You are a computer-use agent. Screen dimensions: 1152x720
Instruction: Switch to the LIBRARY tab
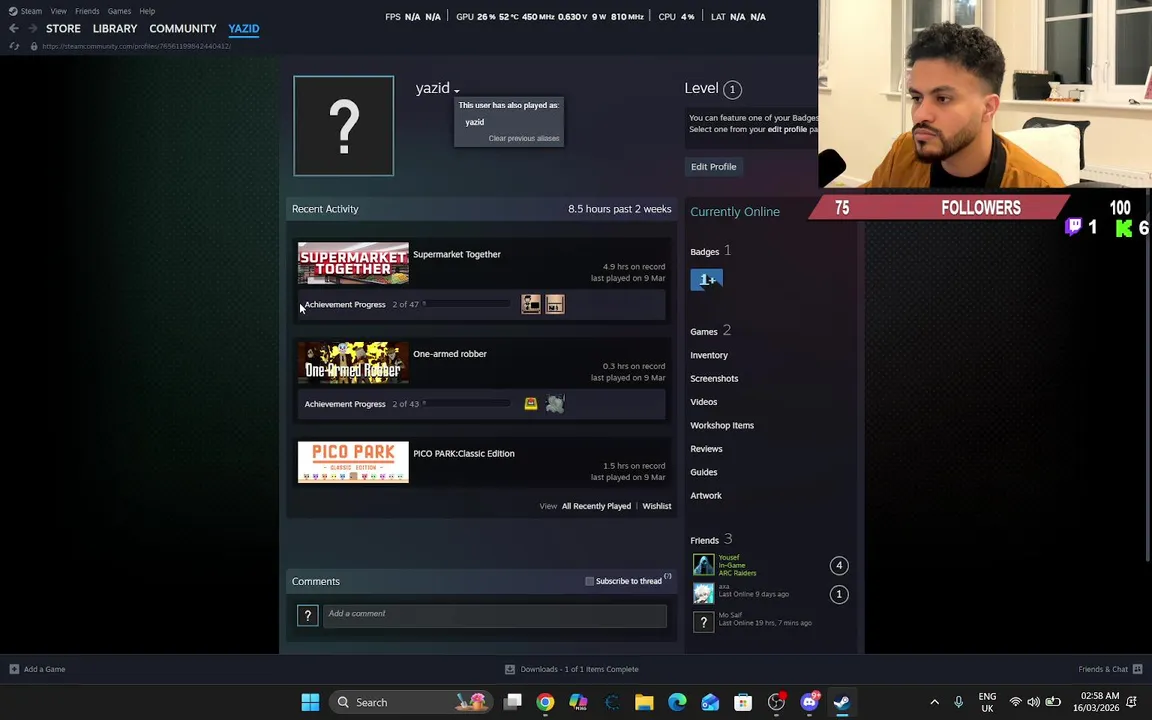coord(115,29)
